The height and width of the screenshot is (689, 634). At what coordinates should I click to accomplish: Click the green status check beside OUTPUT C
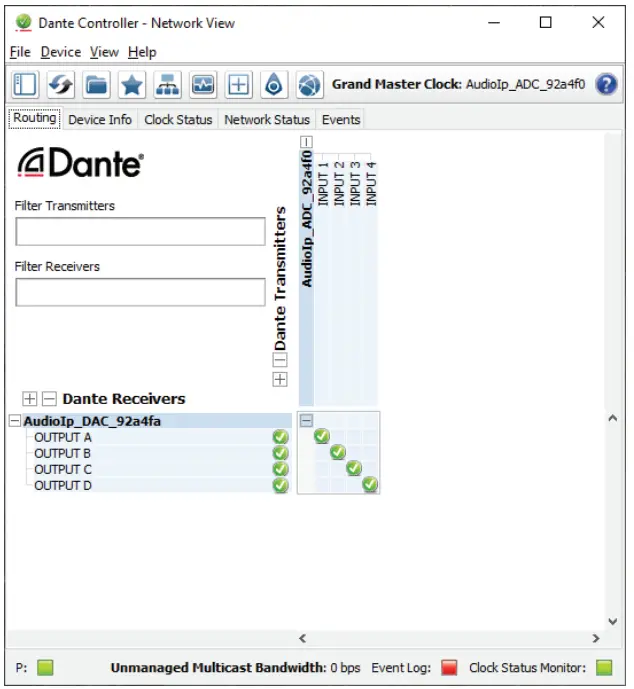(x=280, y=469)
